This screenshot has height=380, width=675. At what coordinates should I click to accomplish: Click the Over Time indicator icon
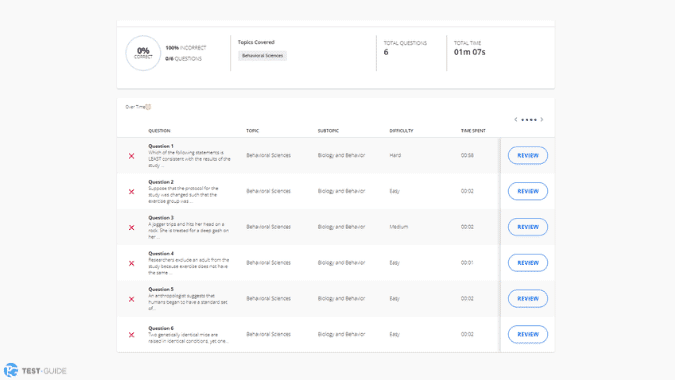pos(149,107)
